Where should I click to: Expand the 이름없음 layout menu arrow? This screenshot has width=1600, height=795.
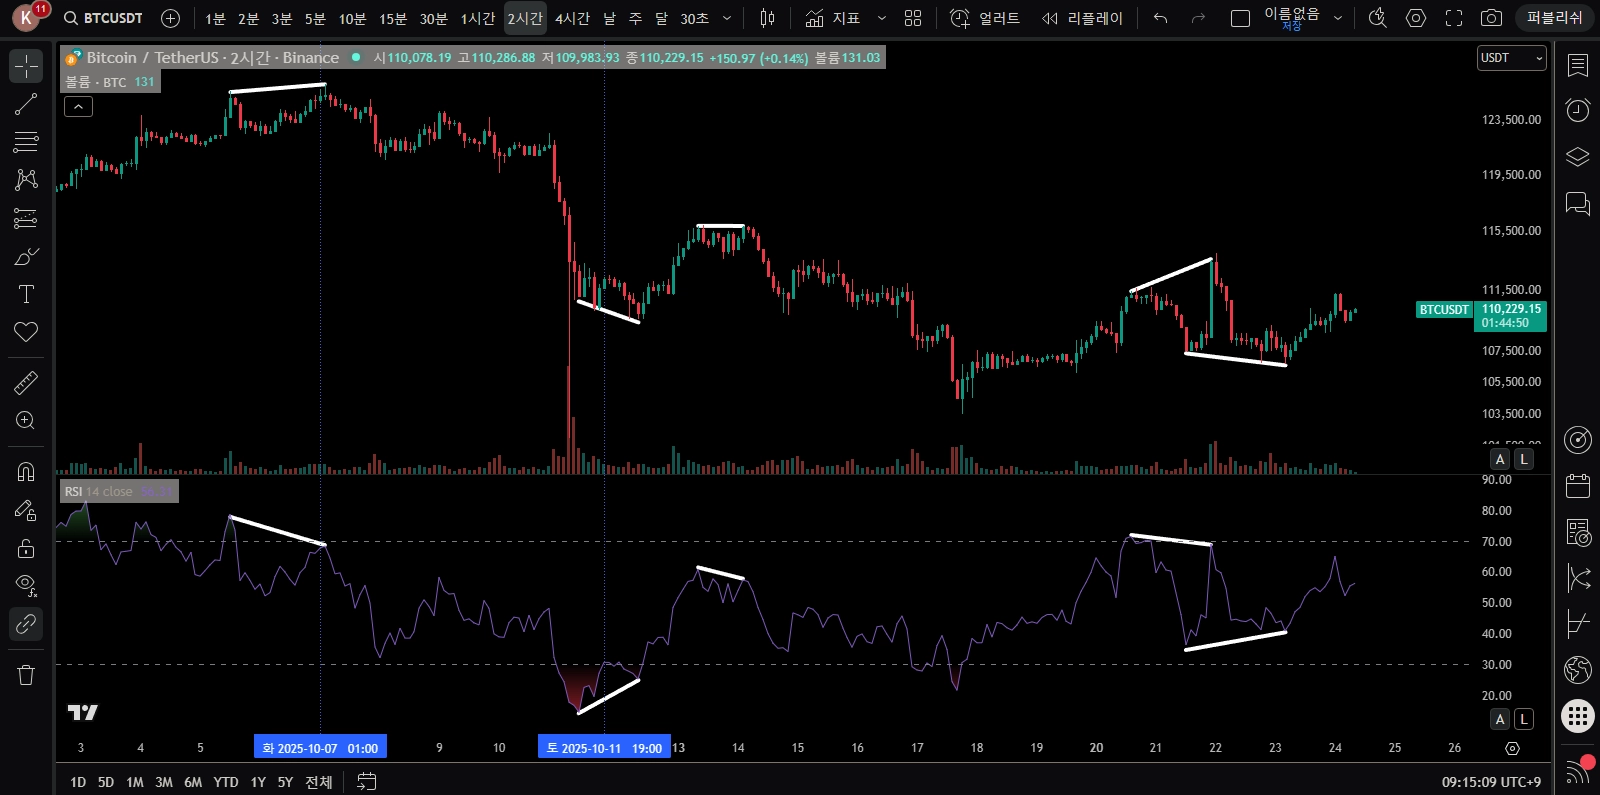(1338, 18)
